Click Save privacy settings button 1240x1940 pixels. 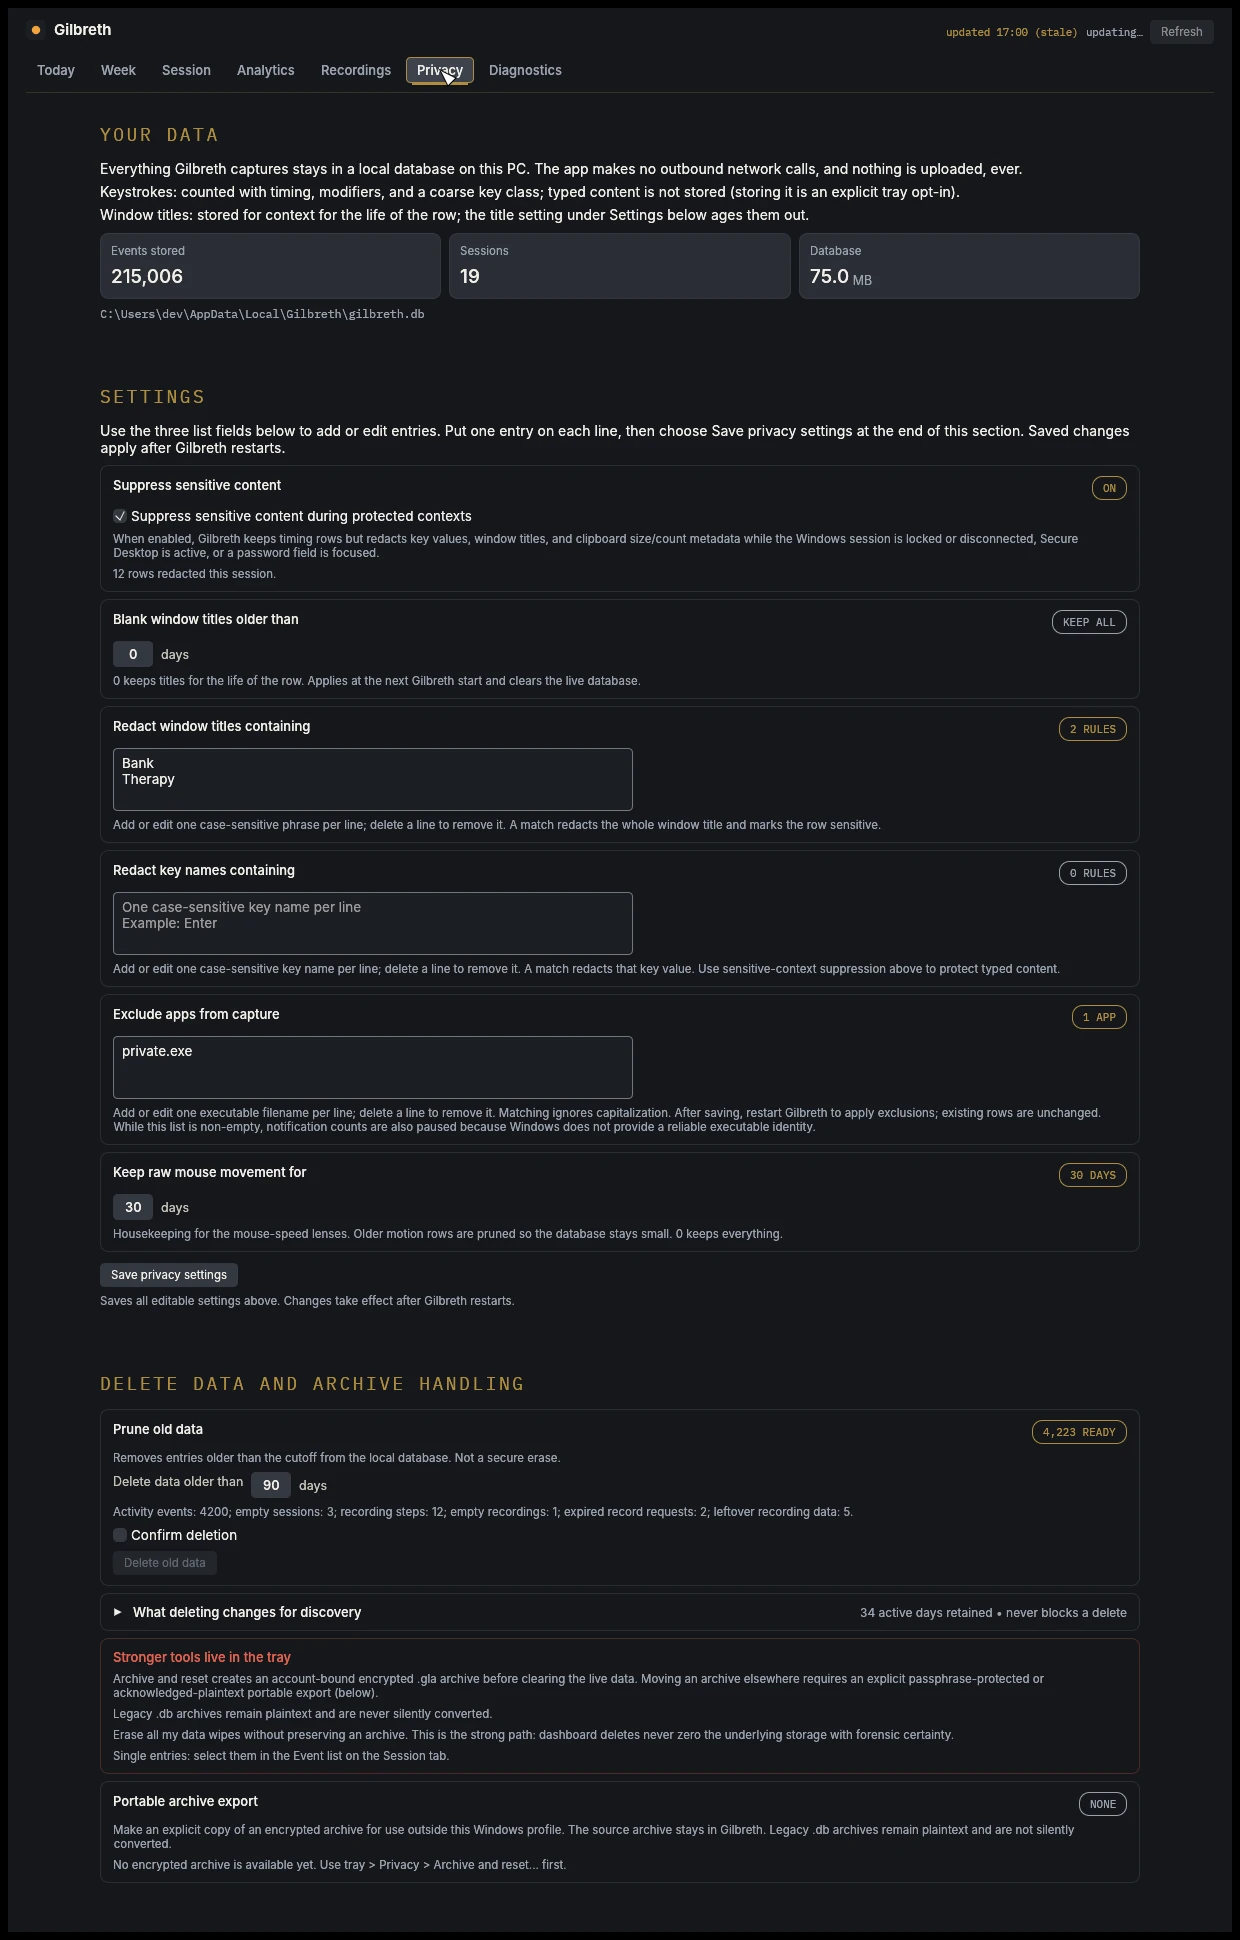tap(169, 1275)
